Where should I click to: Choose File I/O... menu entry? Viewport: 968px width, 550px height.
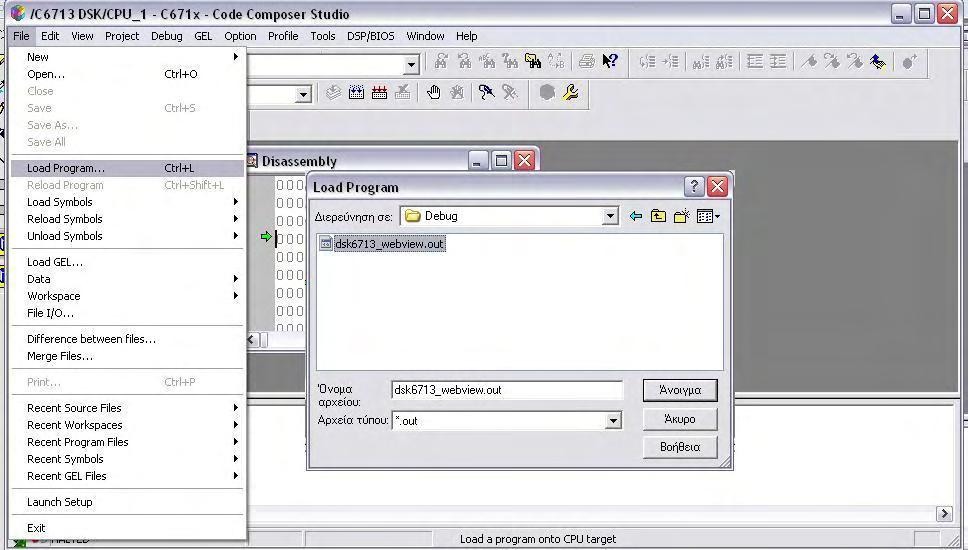click(127, 313)
